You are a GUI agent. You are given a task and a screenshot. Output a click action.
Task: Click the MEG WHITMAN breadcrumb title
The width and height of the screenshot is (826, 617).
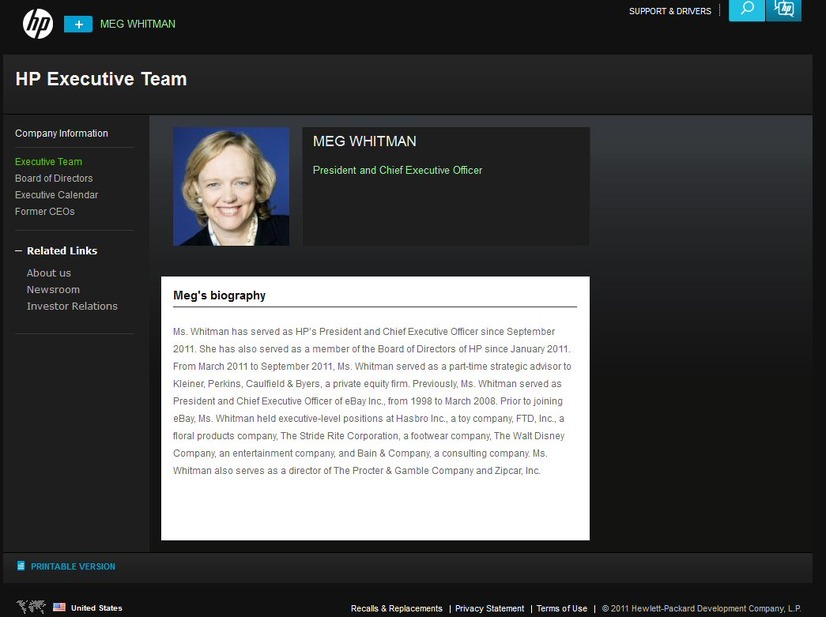[x=137, y=24]
